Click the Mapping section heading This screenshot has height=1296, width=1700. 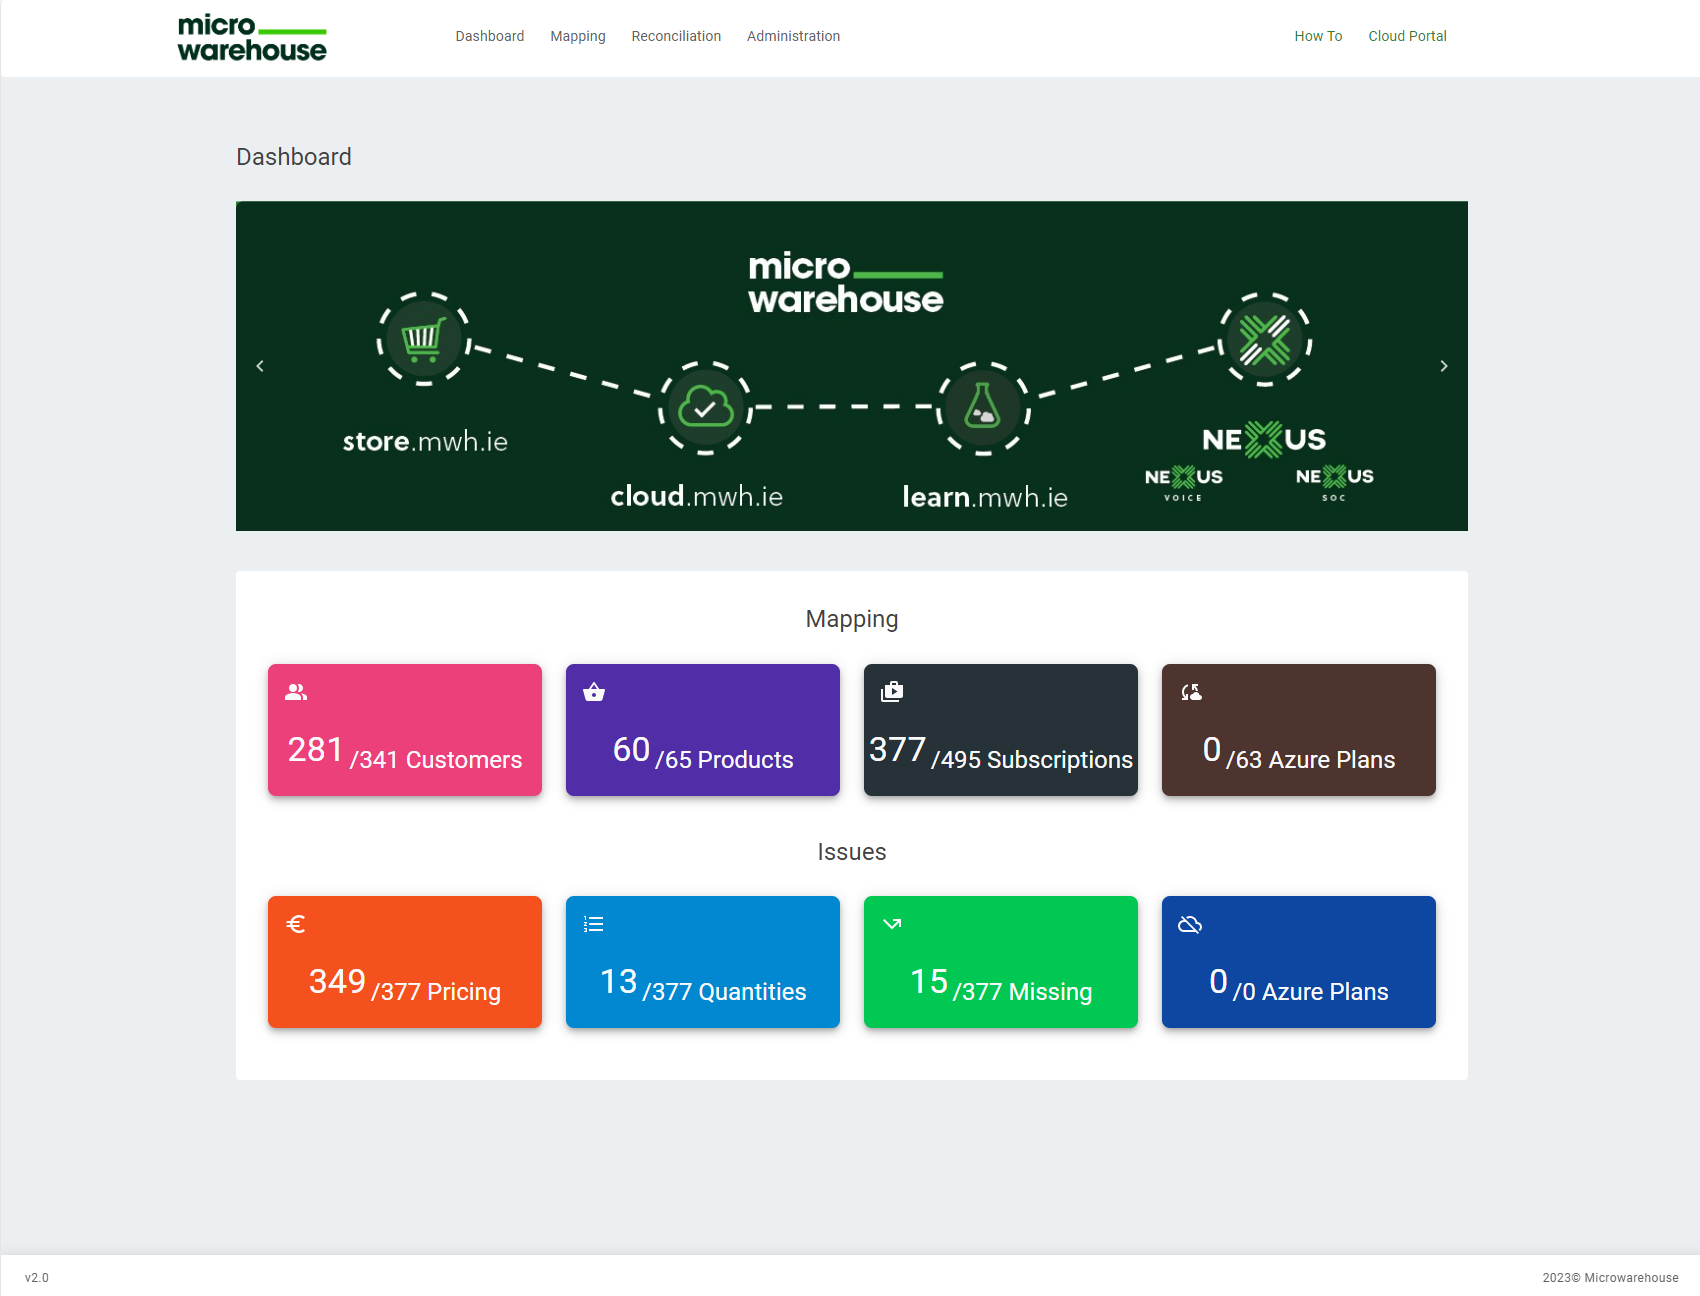pos(852,619)
